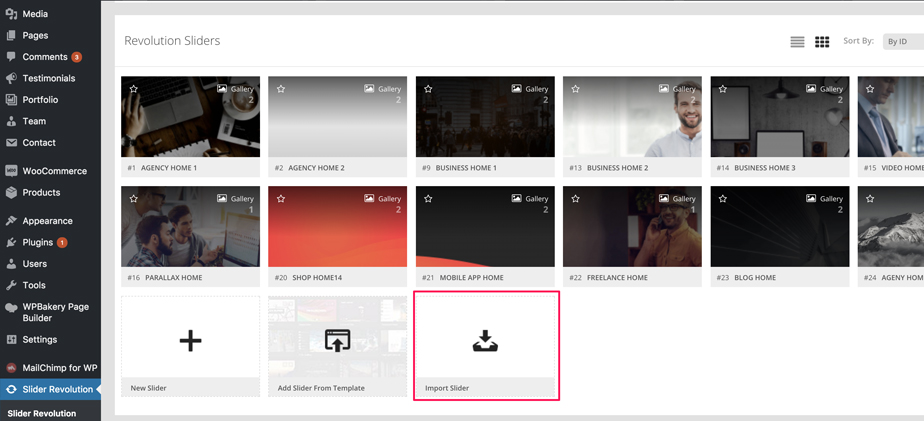Click the MOBILE APP HOME title text
924x421 pixels.
coord(469,278)
